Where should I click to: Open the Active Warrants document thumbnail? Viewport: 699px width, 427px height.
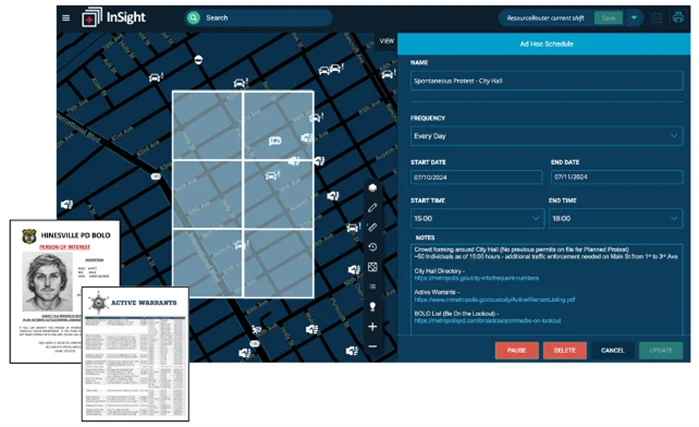point(136,354)
